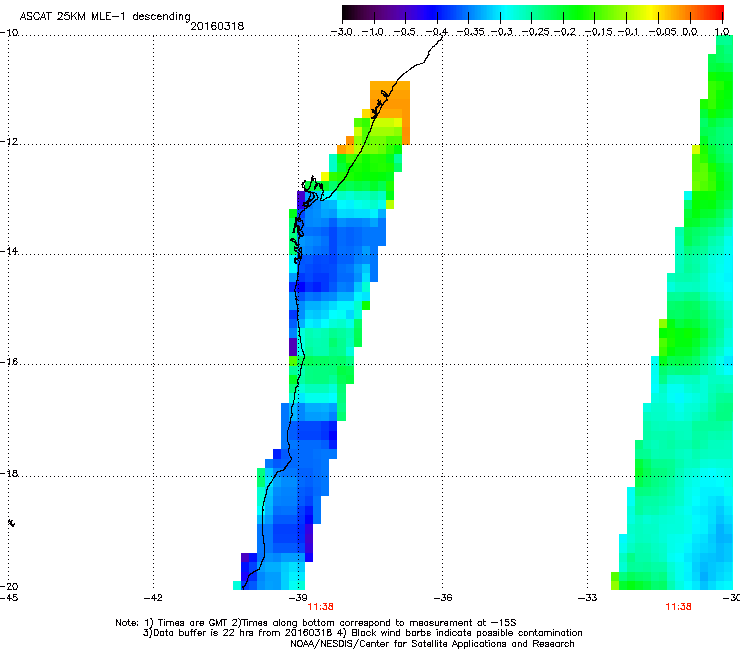The width and height of the screenshot is (740, 650).
Task: Click the latitude label -18
Action: click(9, 473)
